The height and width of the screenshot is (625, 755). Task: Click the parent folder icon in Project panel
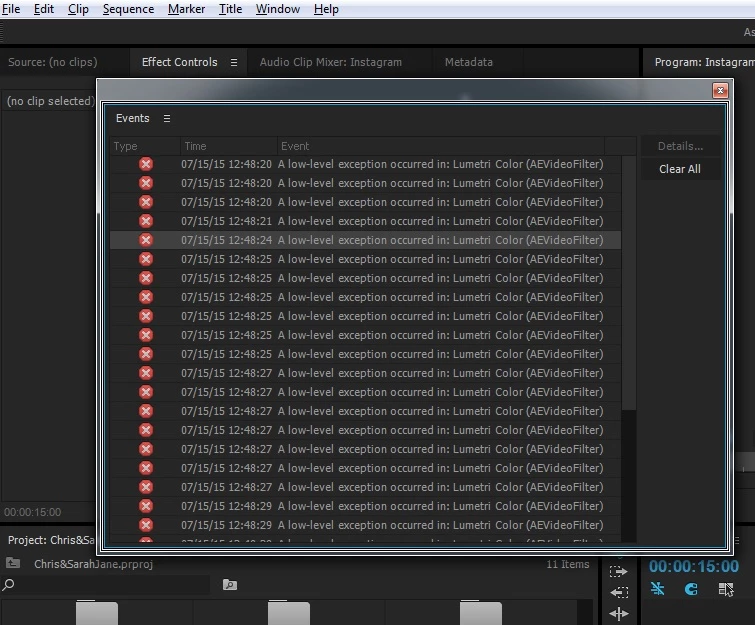tap(13, 562)
